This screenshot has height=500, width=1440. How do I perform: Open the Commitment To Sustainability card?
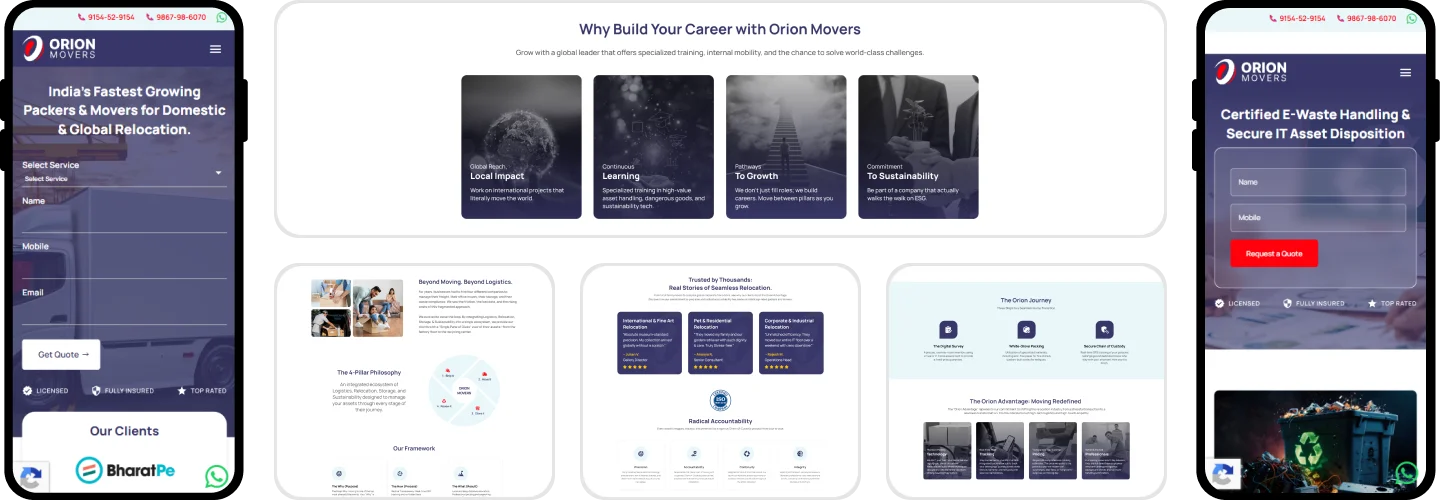point(918,147)
